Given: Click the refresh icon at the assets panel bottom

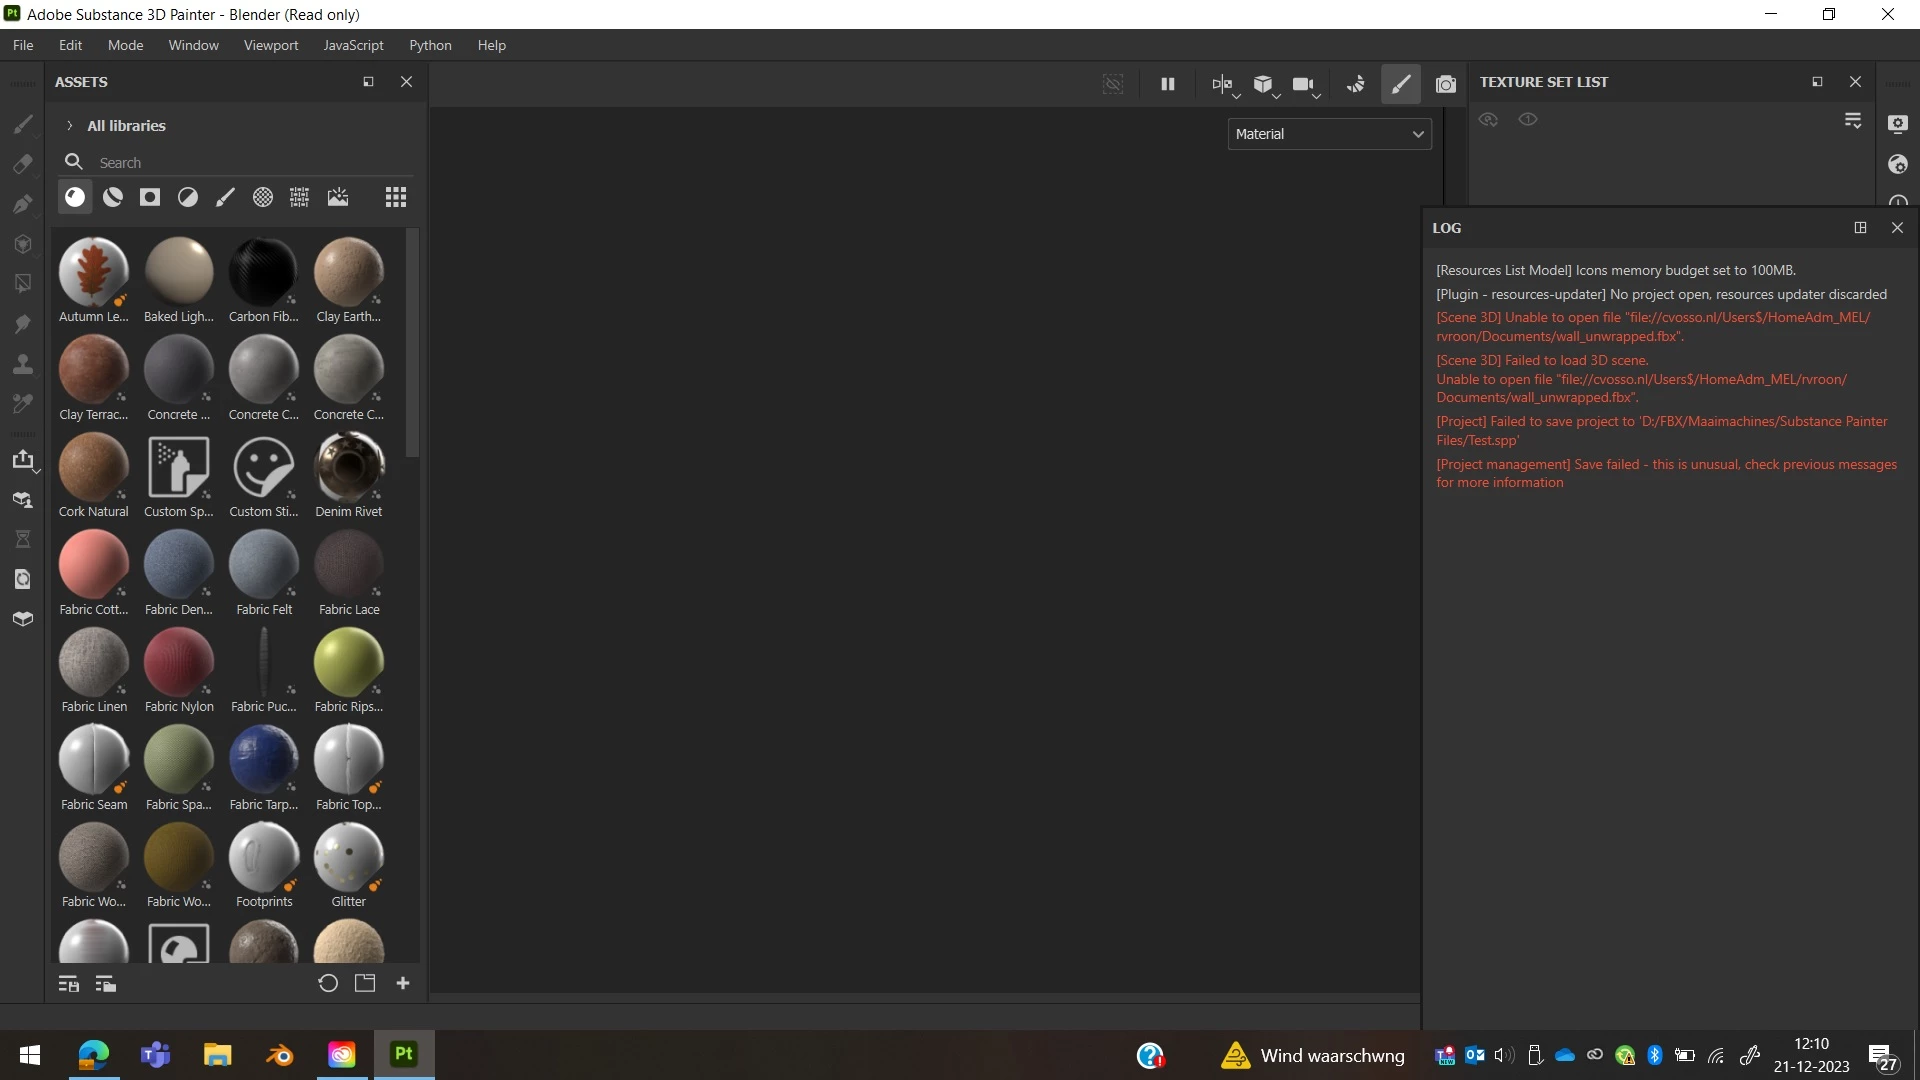Looking at the screenshot, I should pos(327,984).
